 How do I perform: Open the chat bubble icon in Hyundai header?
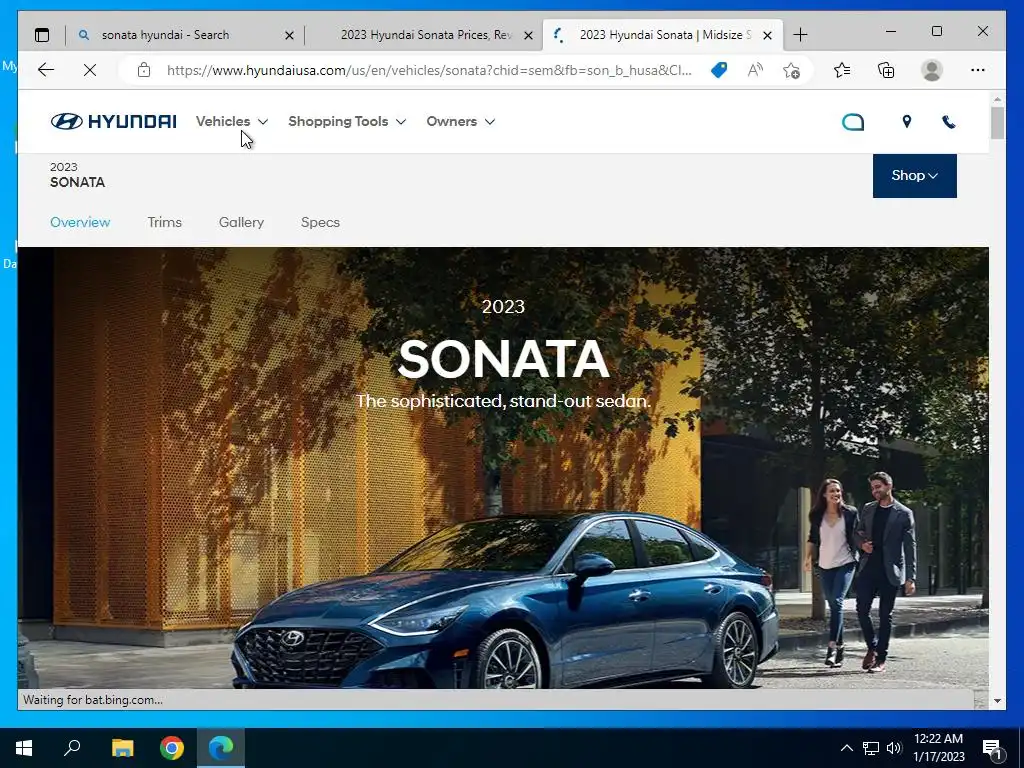click(x=853, y=122)
